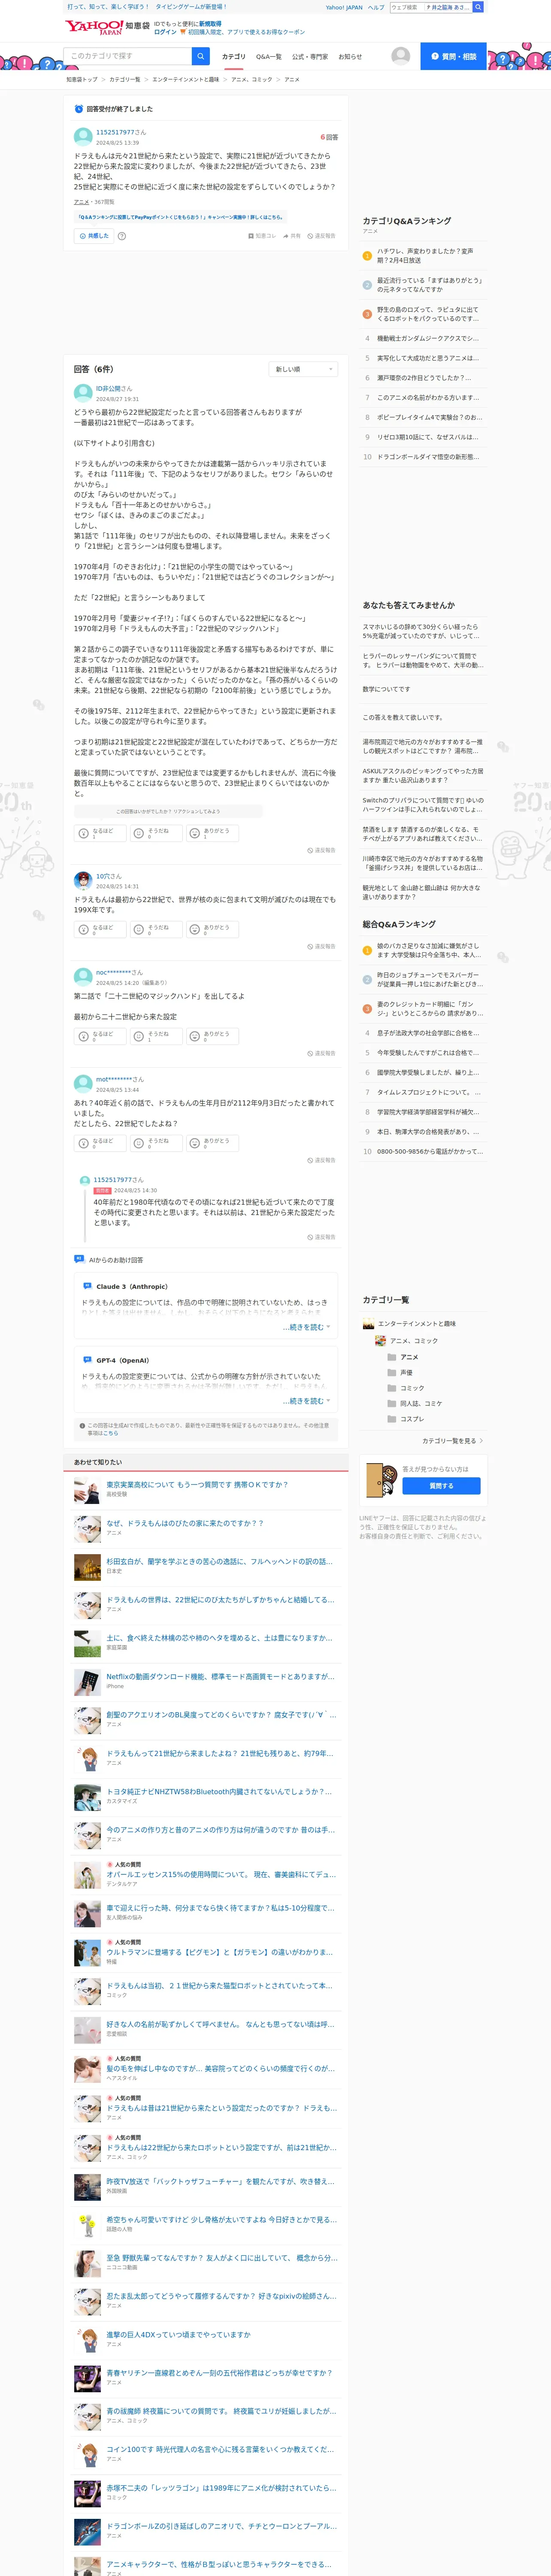
Task: Open 知恵袋トップ breadcrumb
Action: pyautogui.click(x=82, y=79)
